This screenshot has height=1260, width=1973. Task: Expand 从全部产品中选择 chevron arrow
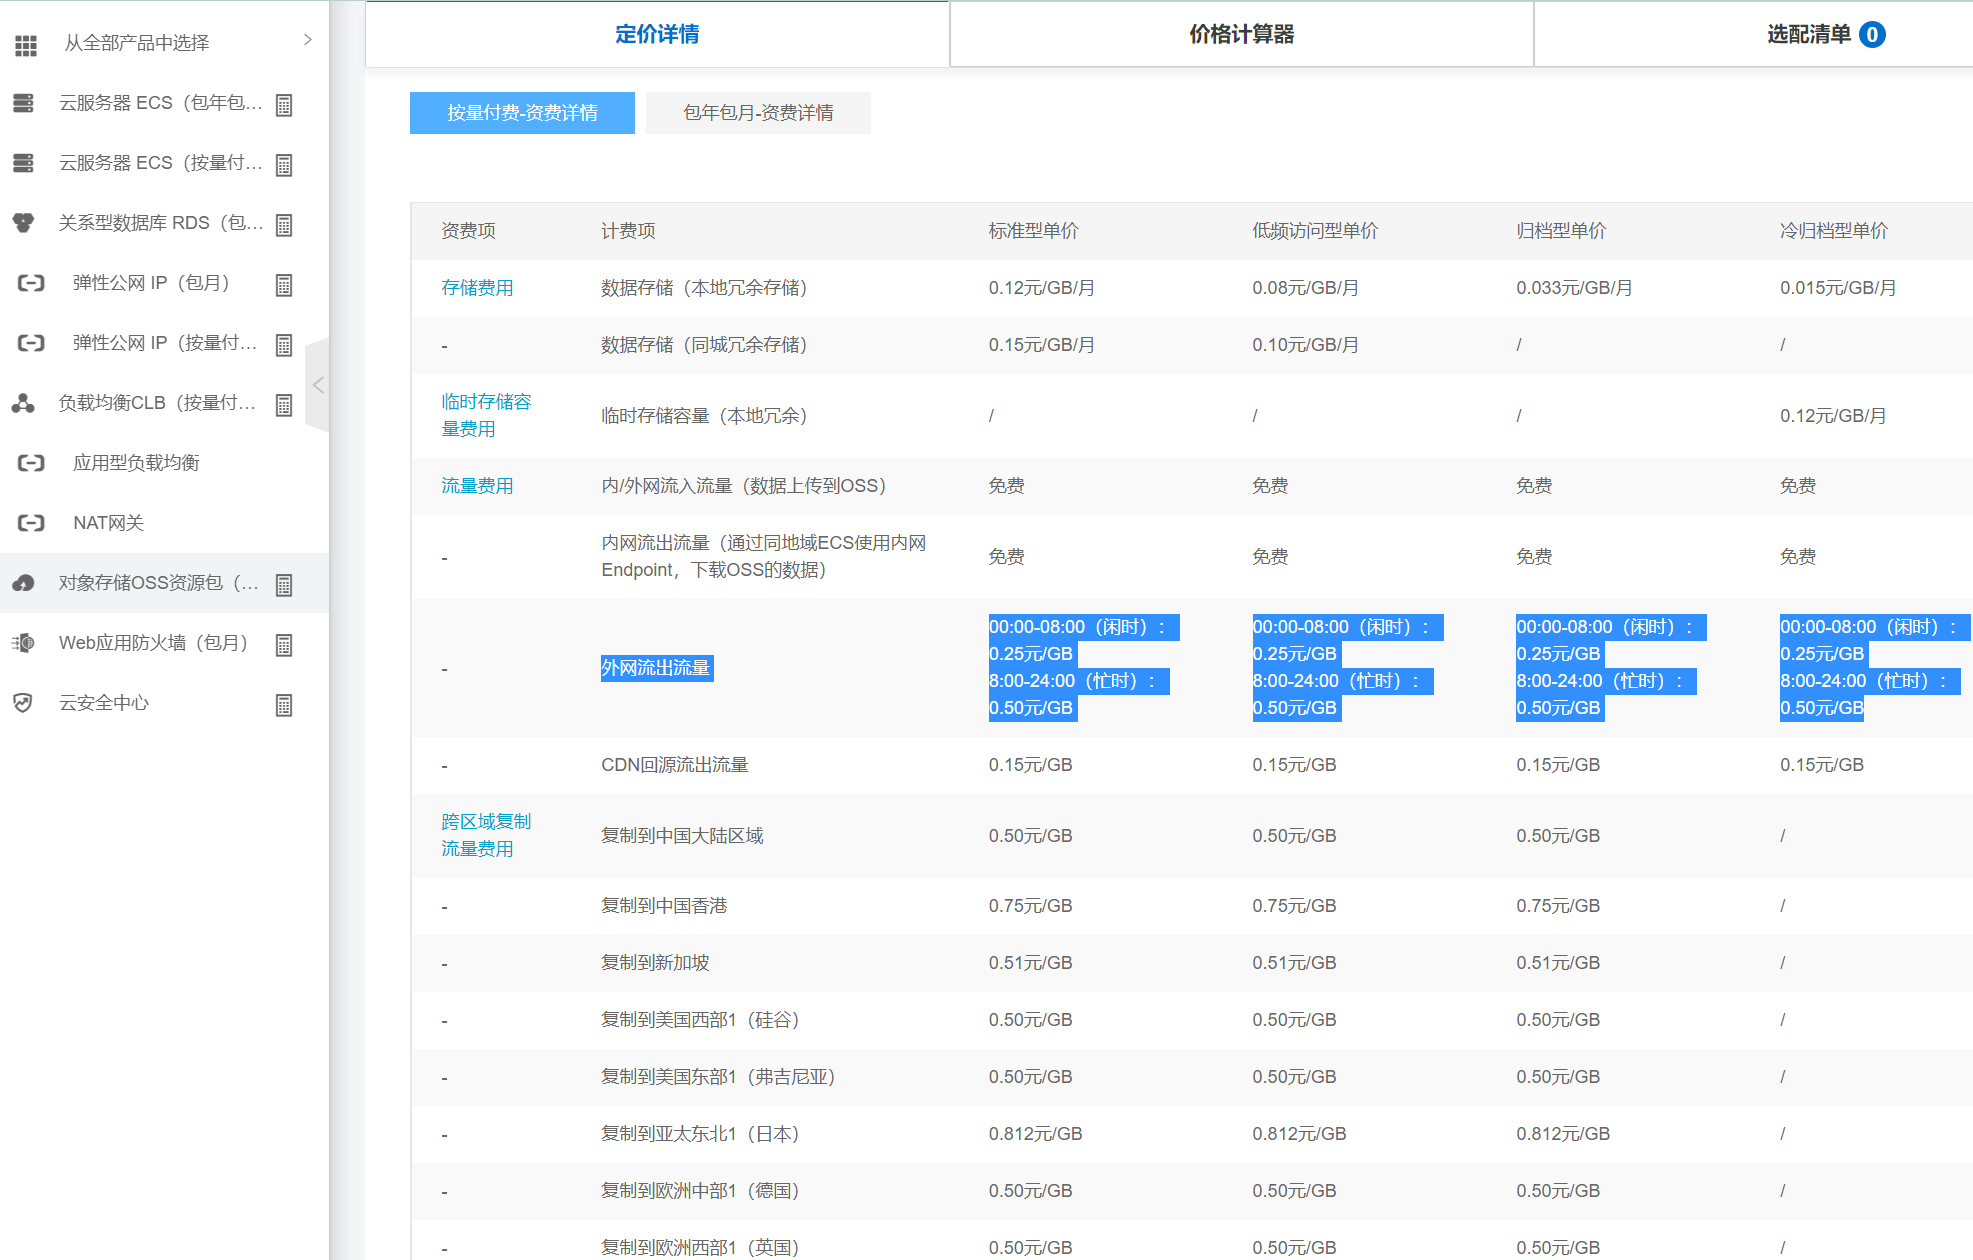(x=307, y=40)
